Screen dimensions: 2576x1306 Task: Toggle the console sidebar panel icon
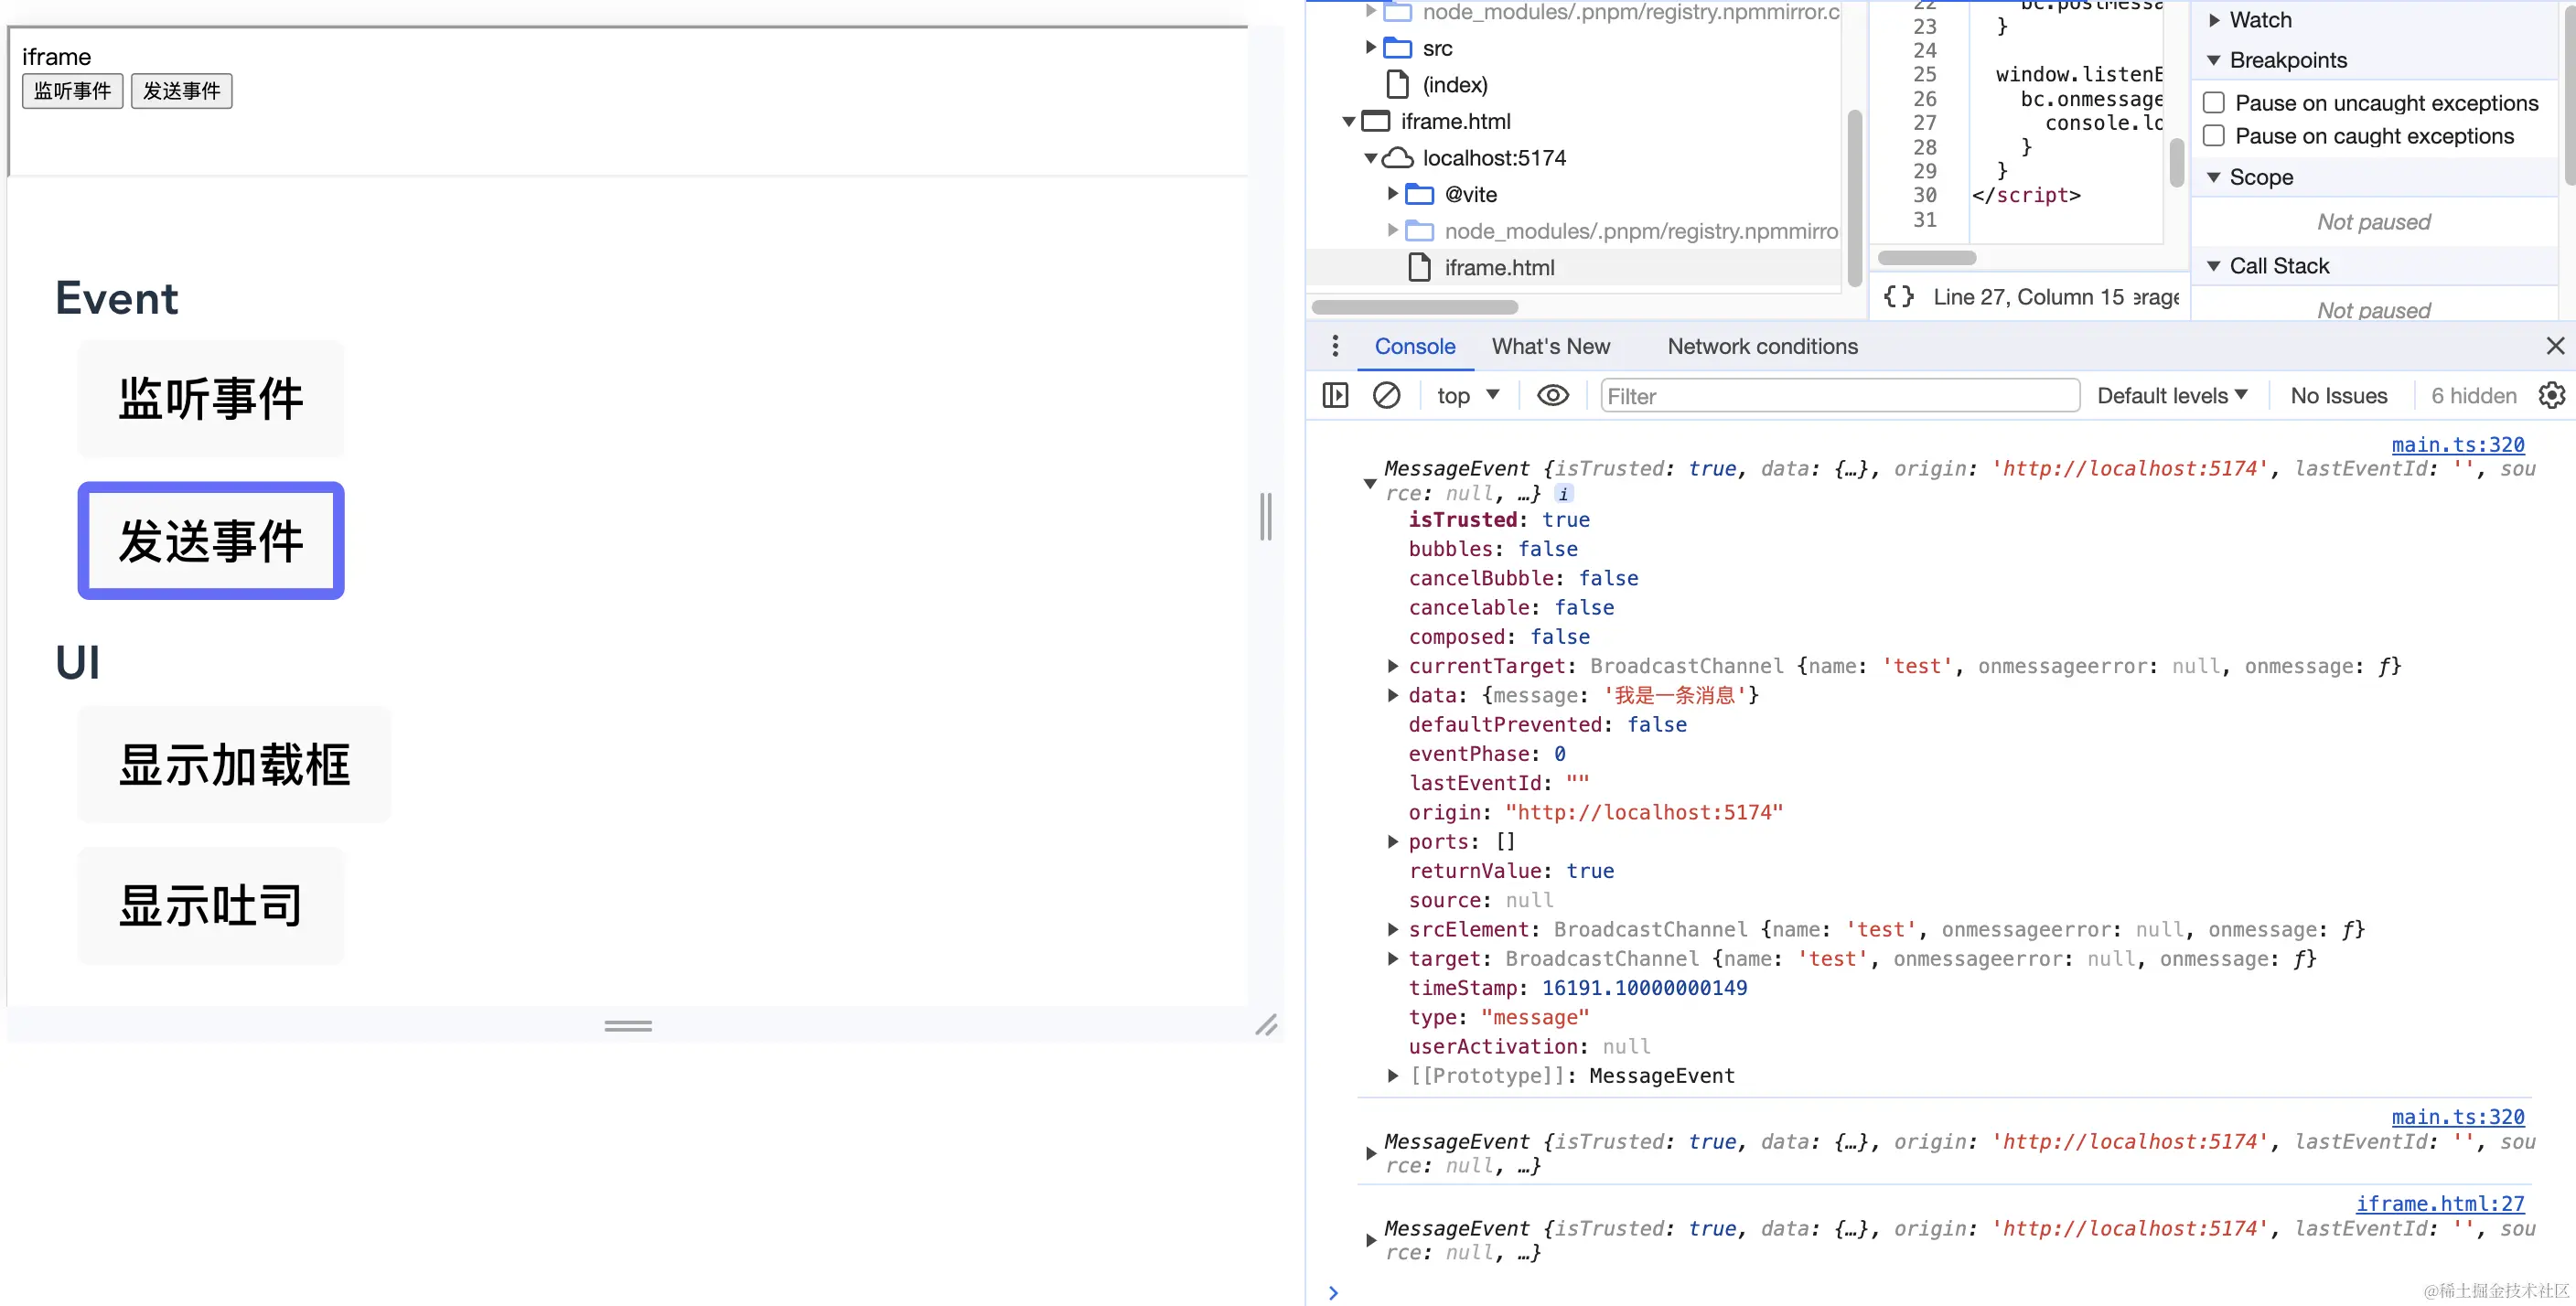[x=1335, y=396]
